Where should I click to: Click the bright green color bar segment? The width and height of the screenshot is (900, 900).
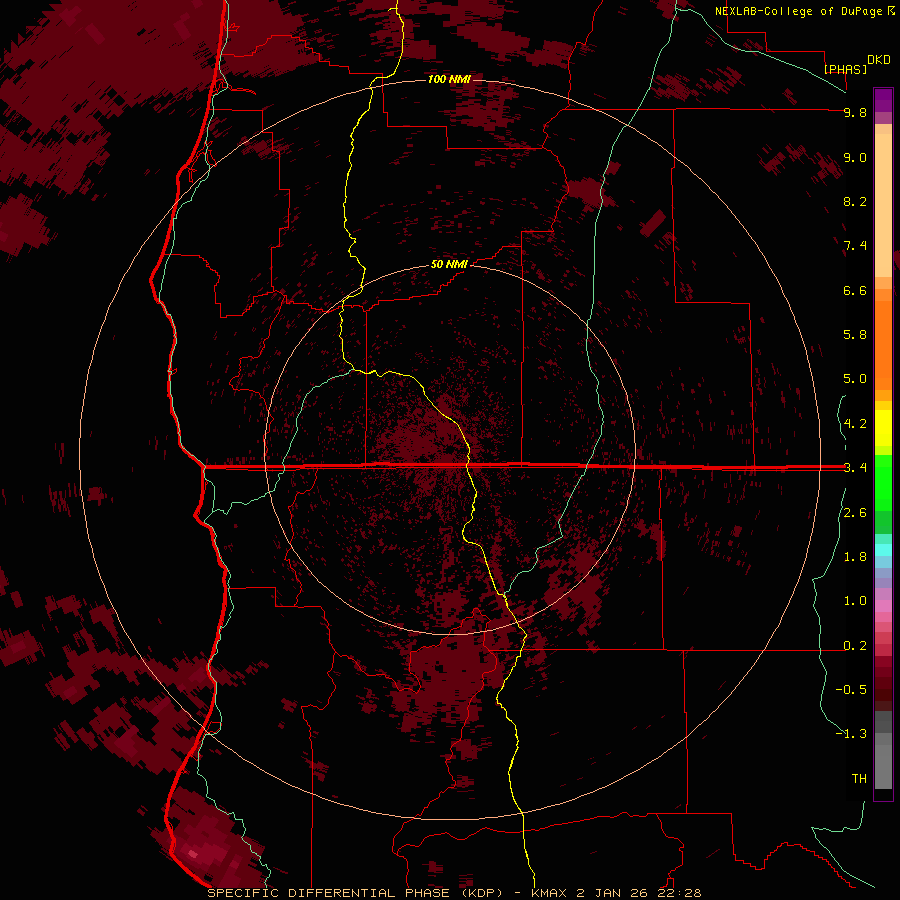[883, 483]
